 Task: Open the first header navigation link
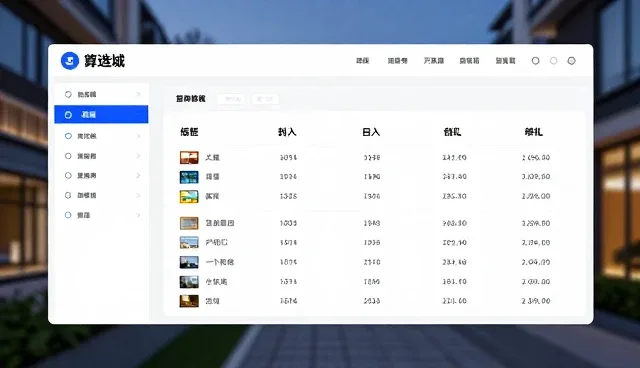coord(362,61)
